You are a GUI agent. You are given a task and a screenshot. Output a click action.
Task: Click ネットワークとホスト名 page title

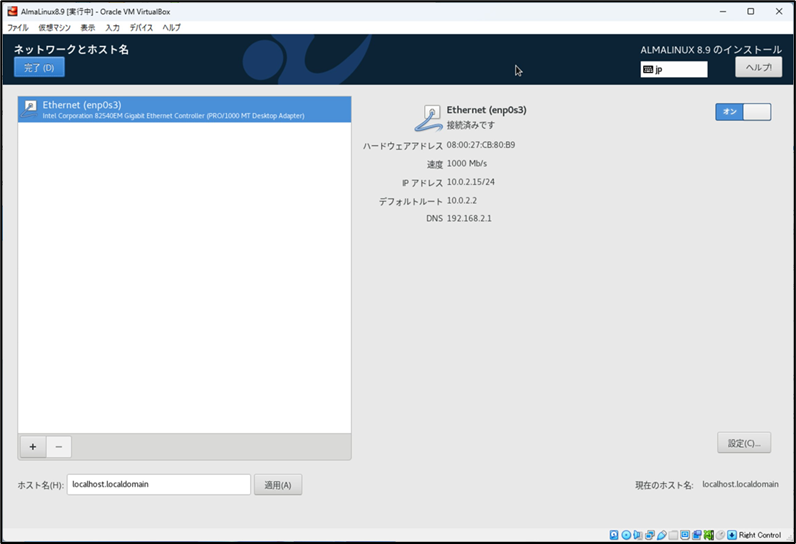pyautogui.click(x=71, y=49)
